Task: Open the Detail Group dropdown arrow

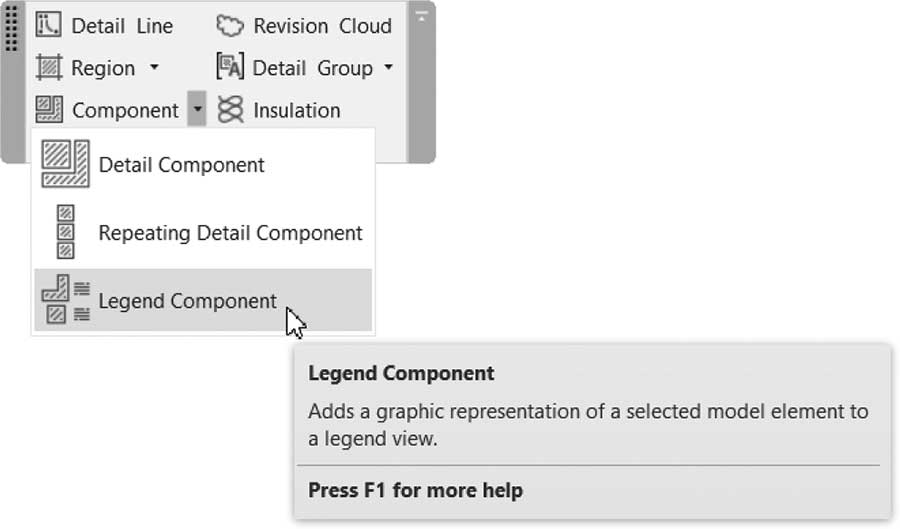Action: tap(389, 67)
